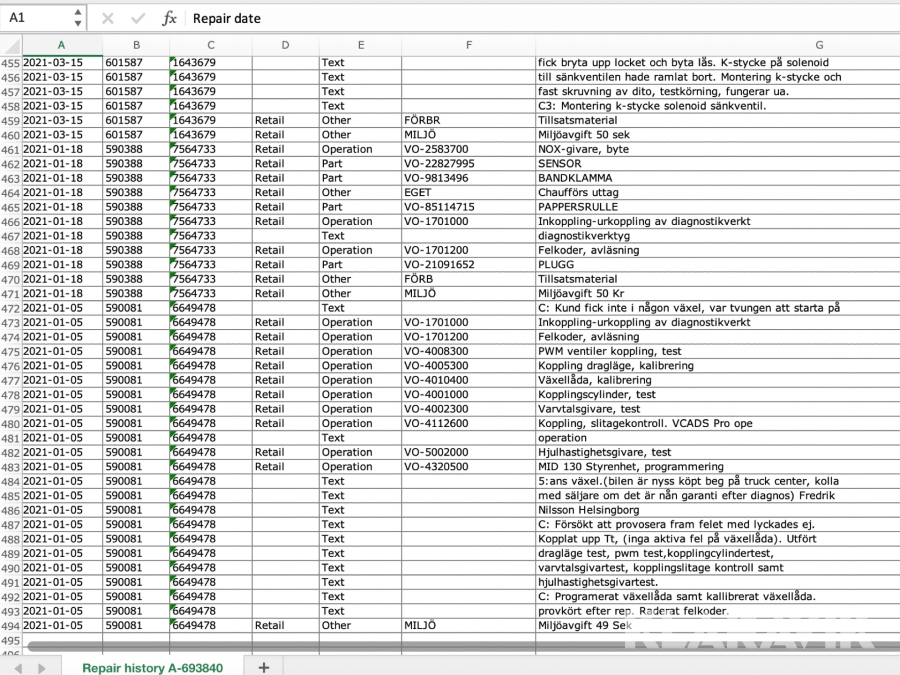Click the green error indicator on cell C461

(x=173, y=146)
